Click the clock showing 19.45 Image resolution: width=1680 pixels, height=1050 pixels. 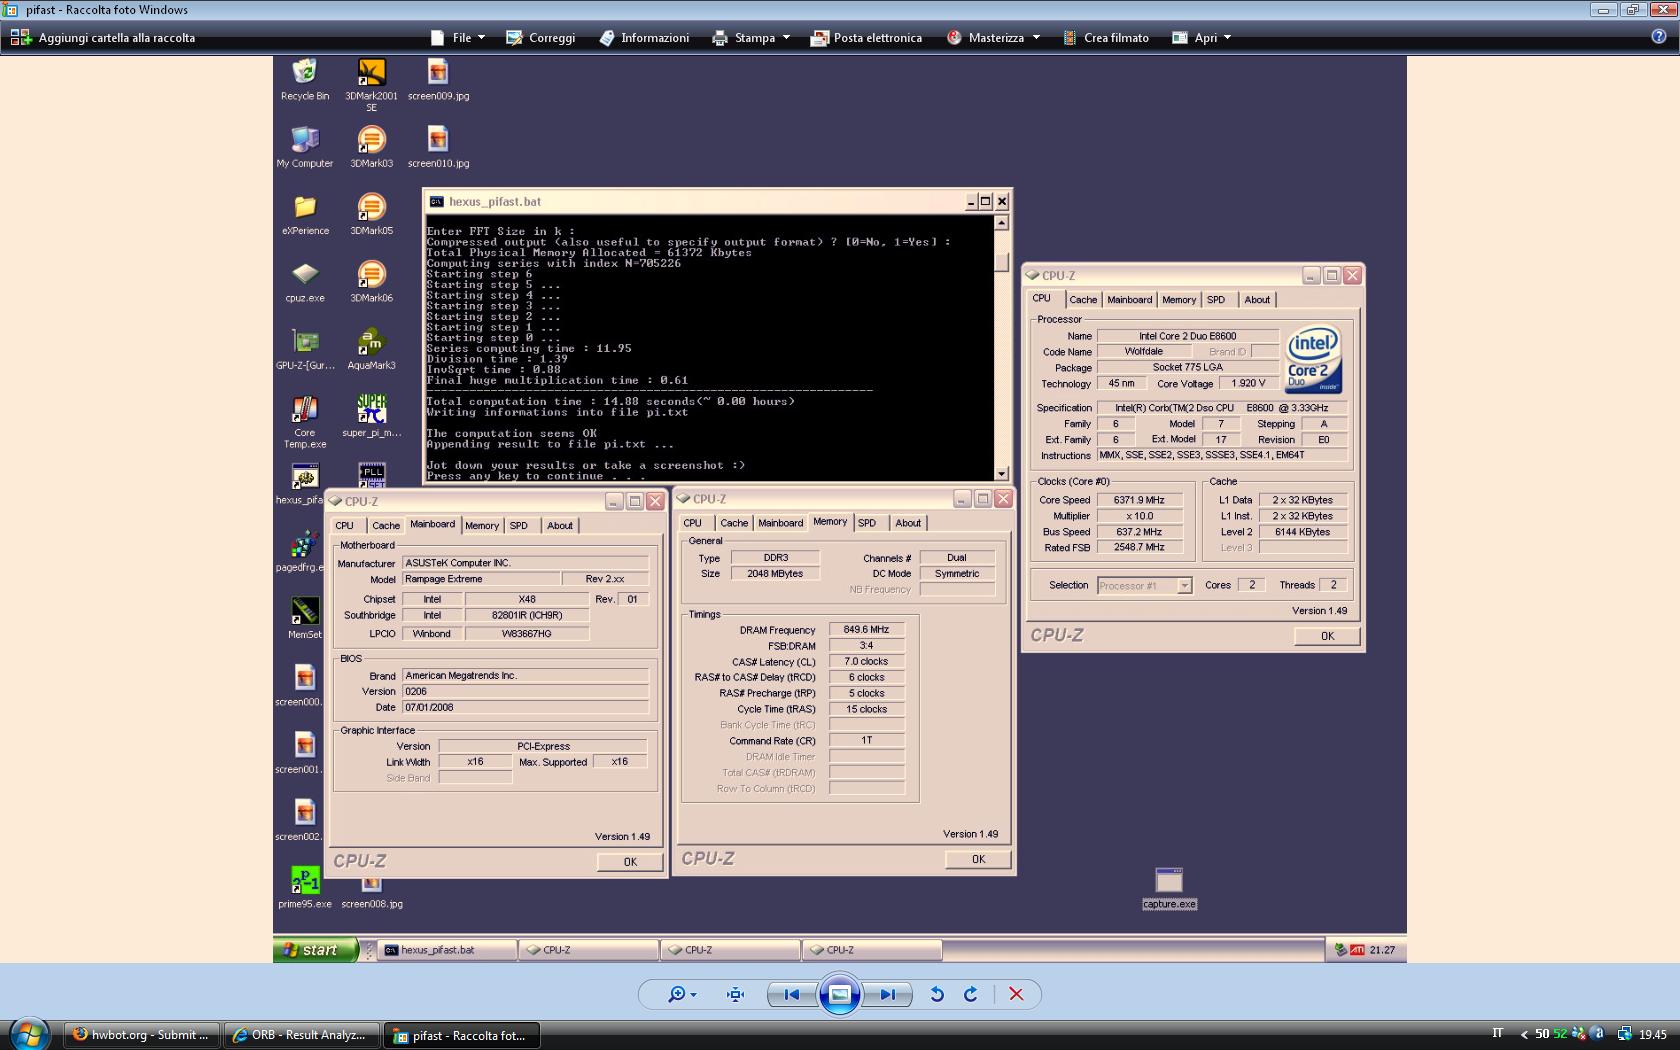pyautogui.click(x=1652, y=1035)
